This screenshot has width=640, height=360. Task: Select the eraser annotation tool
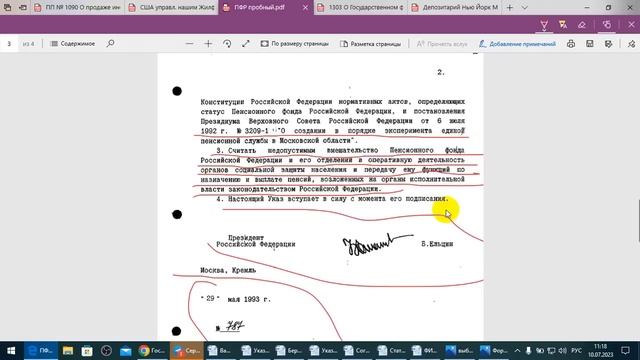582,24
